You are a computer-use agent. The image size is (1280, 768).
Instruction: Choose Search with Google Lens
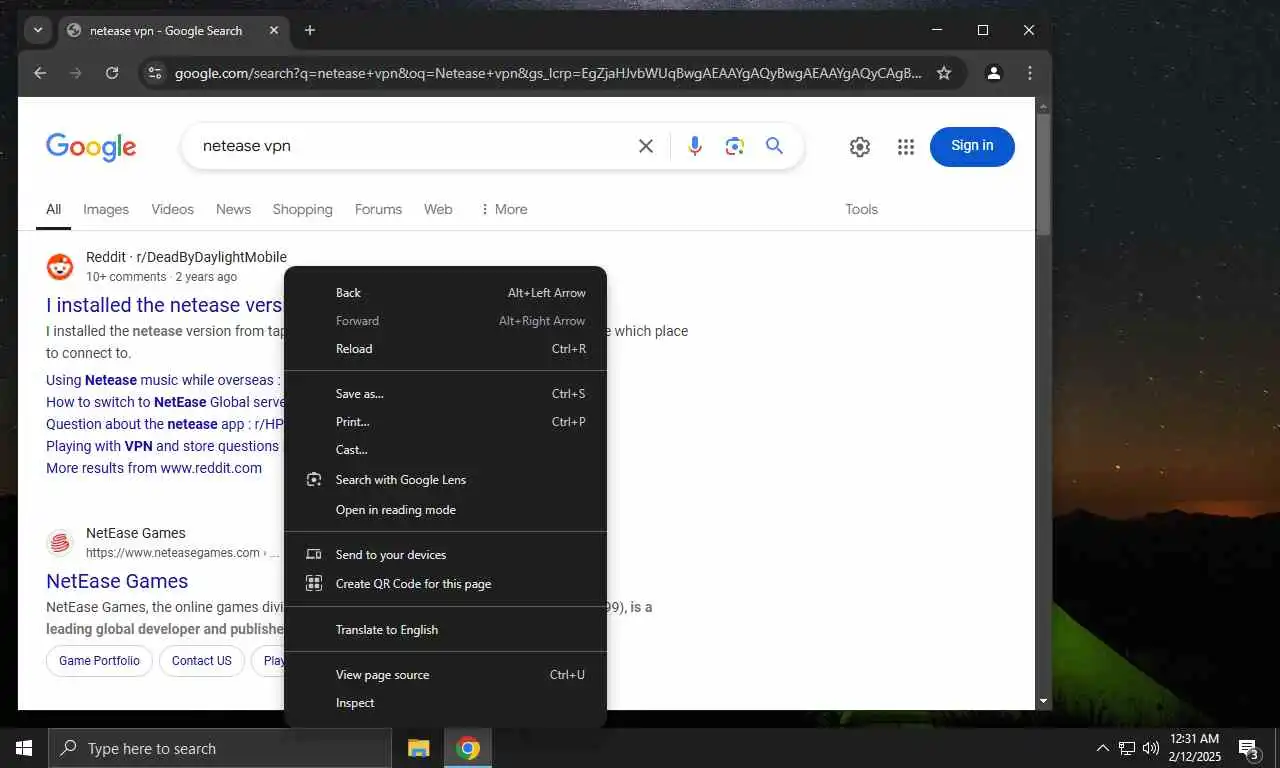click(446, 480)
